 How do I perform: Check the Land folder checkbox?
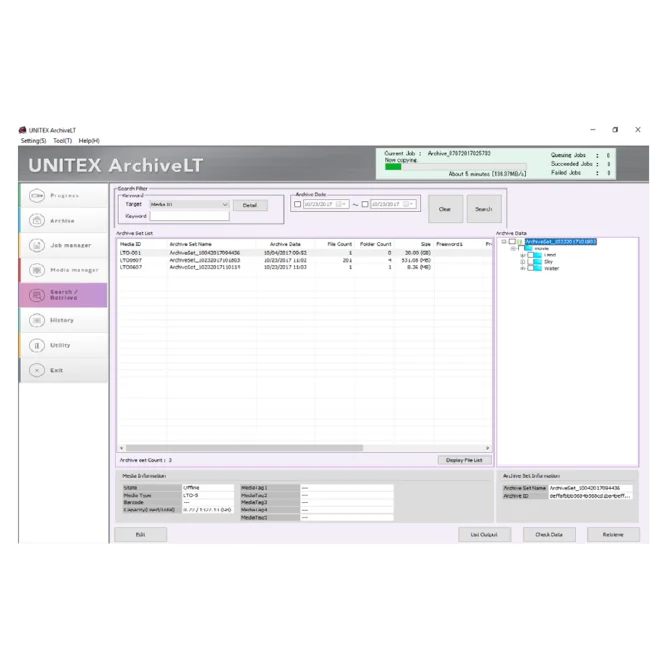530,255
